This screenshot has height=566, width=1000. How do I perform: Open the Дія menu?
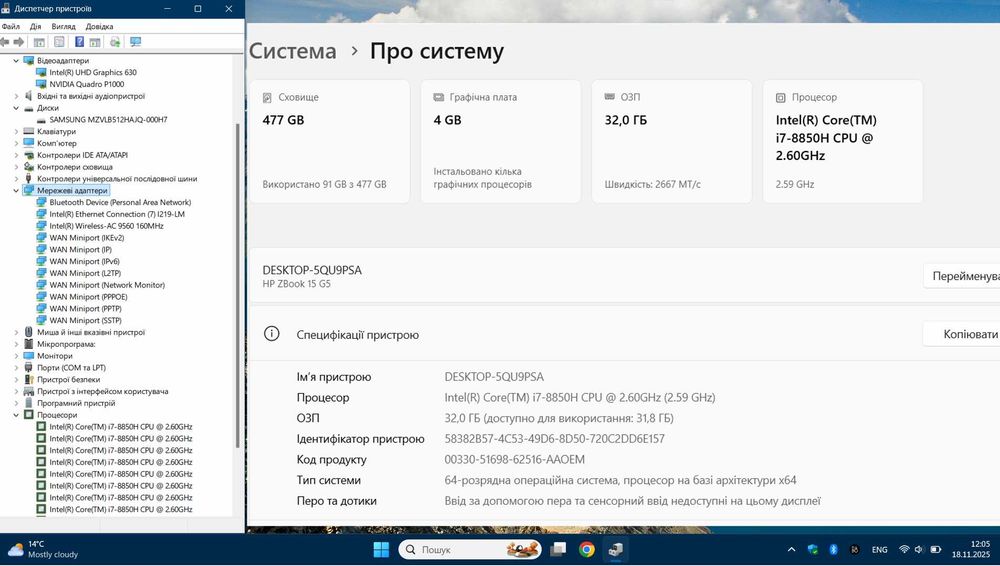(x=36, y=26)
